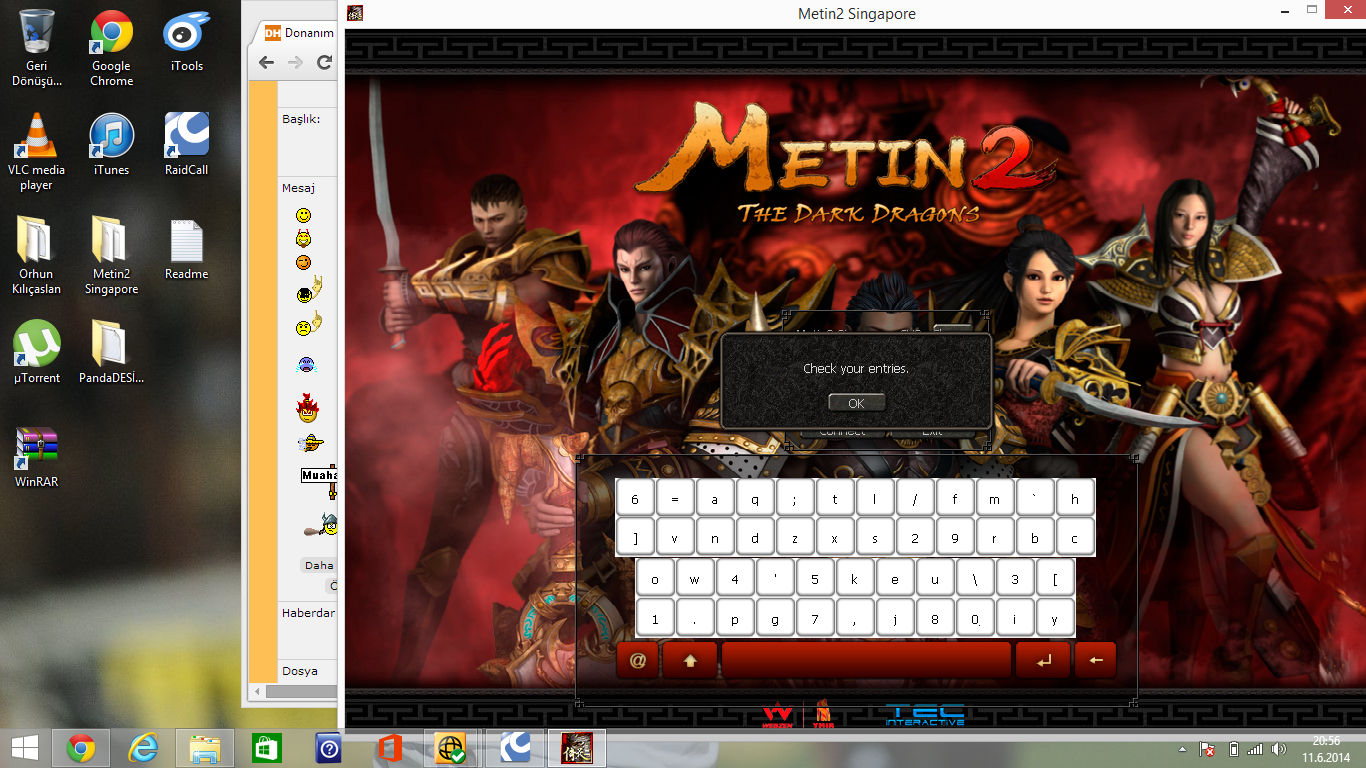Insert the flaming crowned emoticon in forum editor
Image resolution: width=1366 pixels, height=768 pixels.
(x=306, y=408)
